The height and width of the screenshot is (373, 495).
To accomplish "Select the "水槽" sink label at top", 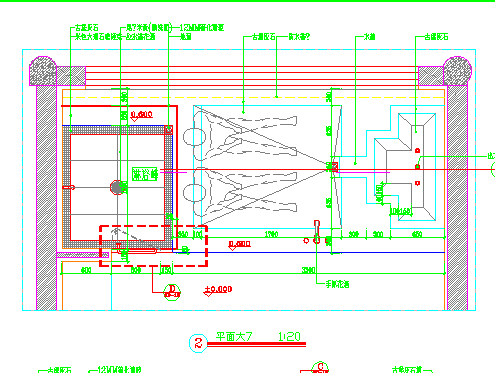I will 369,37.
